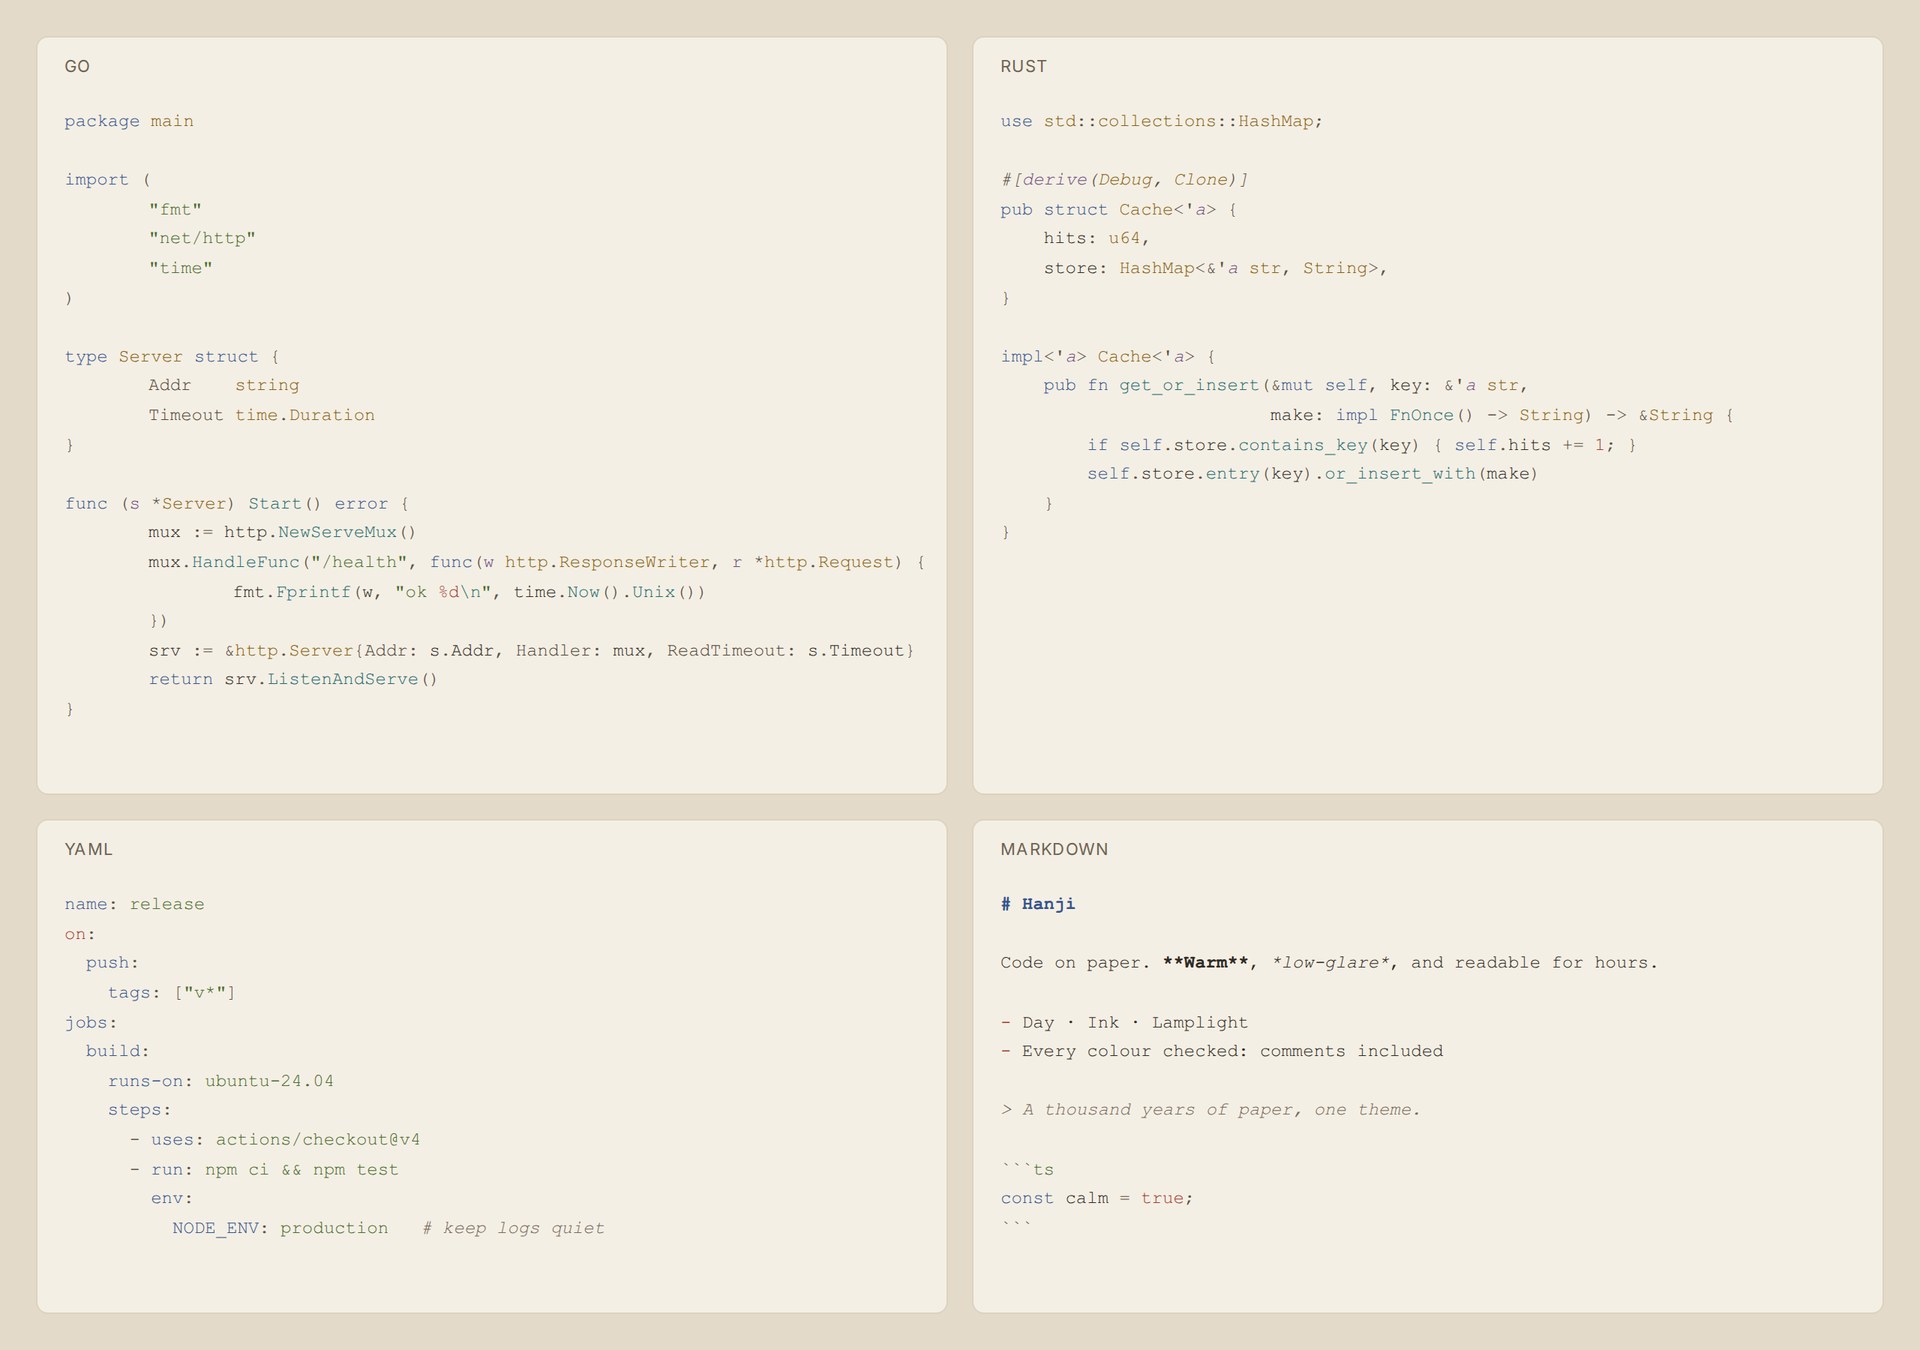Click '# keep logs quiet' comment
This screenshot has width=1920, height=1350.
tap(513, 1228)
